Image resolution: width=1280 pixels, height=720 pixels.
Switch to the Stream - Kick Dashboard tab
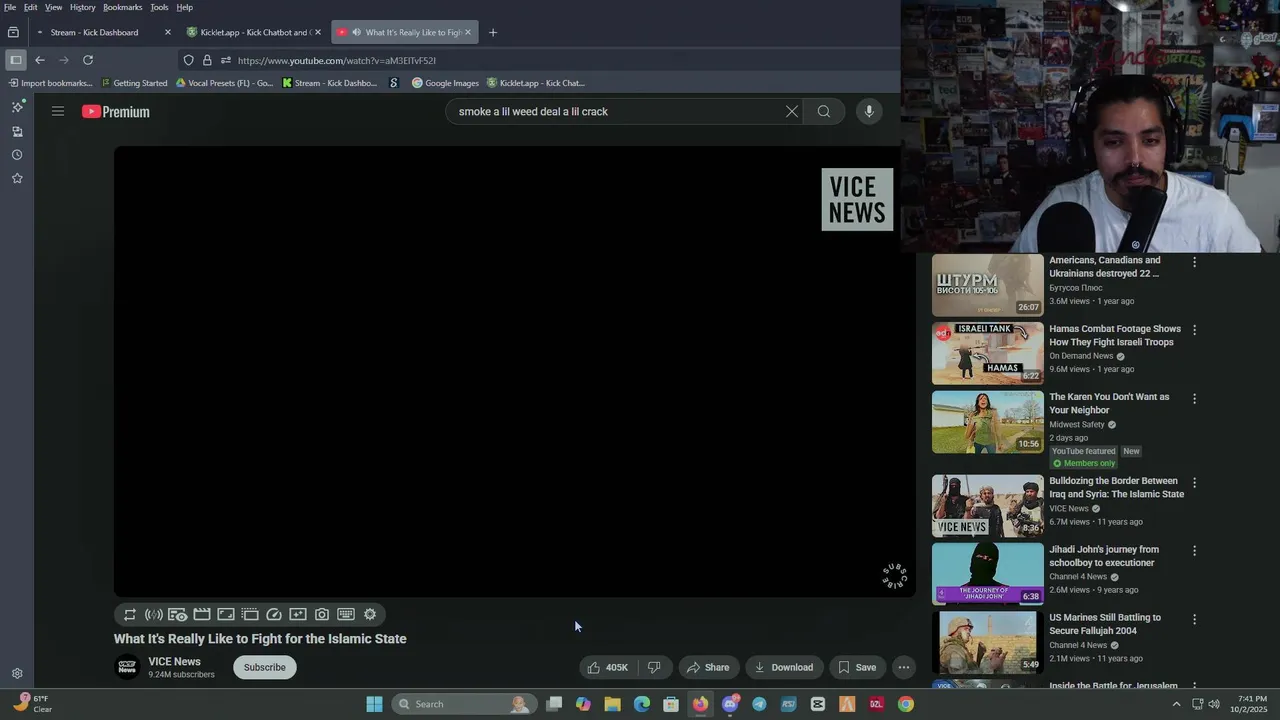[102, 32]
